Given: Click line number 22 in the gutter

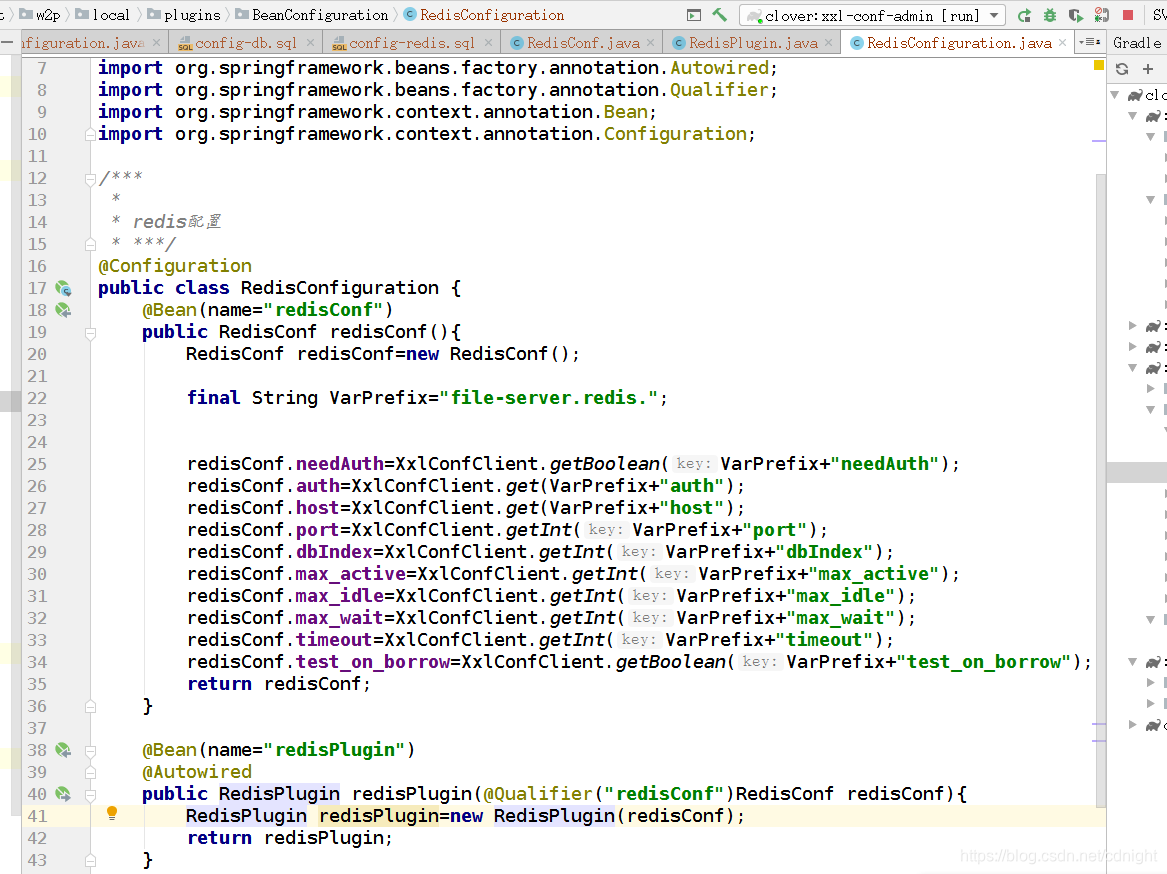Looking at the screenshot, I should [x=37, y=398].
